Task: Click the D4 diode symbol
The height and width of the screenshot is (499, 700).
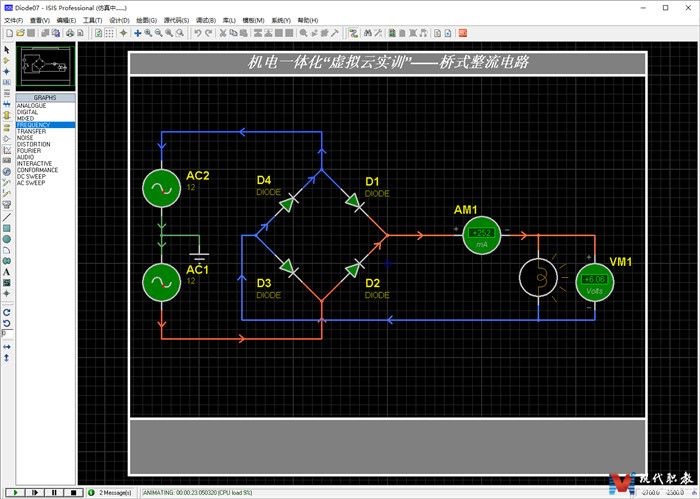Action: point(288,203)
